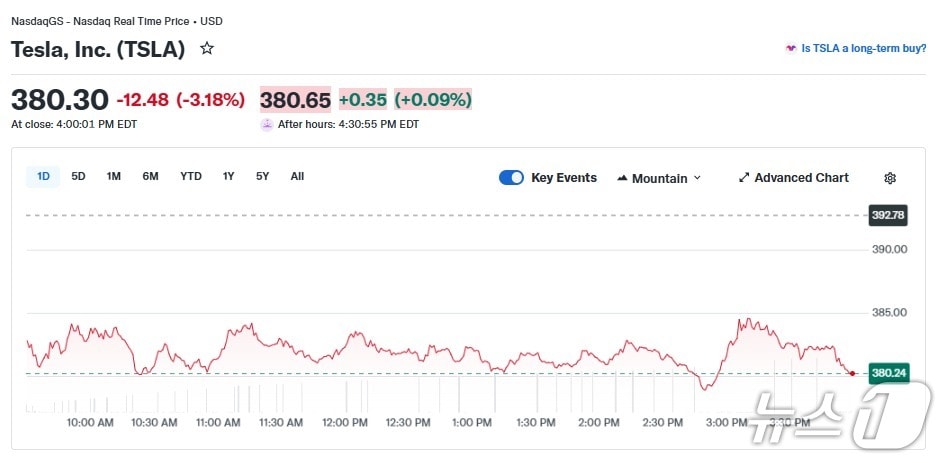
Task: Expand the Mountain chart style dropdown
Action: (697, 178)
